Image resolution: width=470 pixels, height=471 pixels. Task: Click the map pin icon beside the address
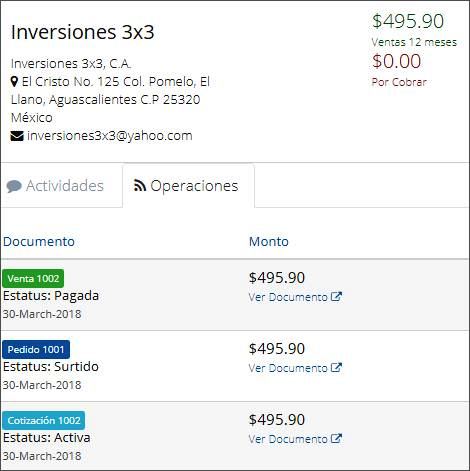click(x=14, y=82)
